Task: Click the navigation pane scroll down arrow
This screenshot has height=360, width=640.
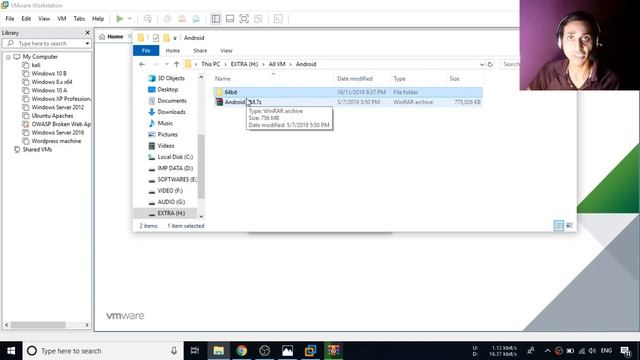Action: (x=201, y=217)
